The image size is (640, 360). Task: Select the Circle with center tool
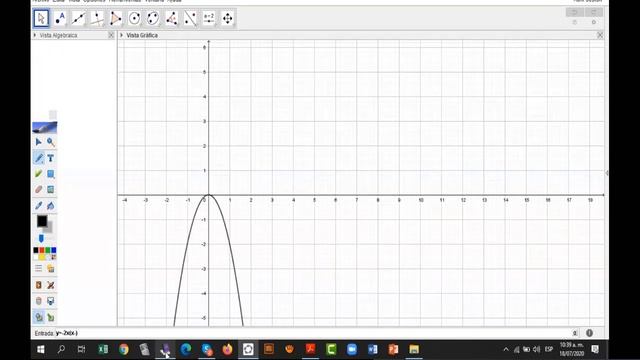(134, 18)
